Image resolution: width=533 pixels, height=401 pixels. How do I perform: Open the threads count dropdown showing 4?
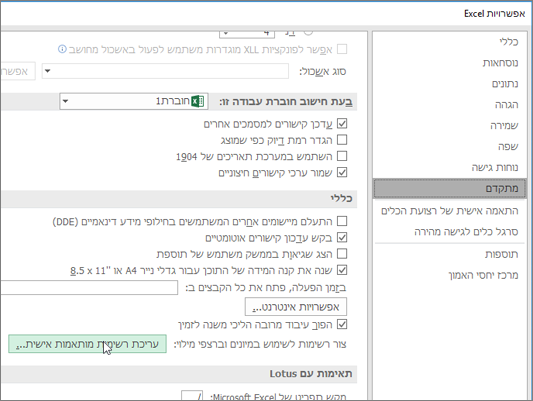pos(247,34)
